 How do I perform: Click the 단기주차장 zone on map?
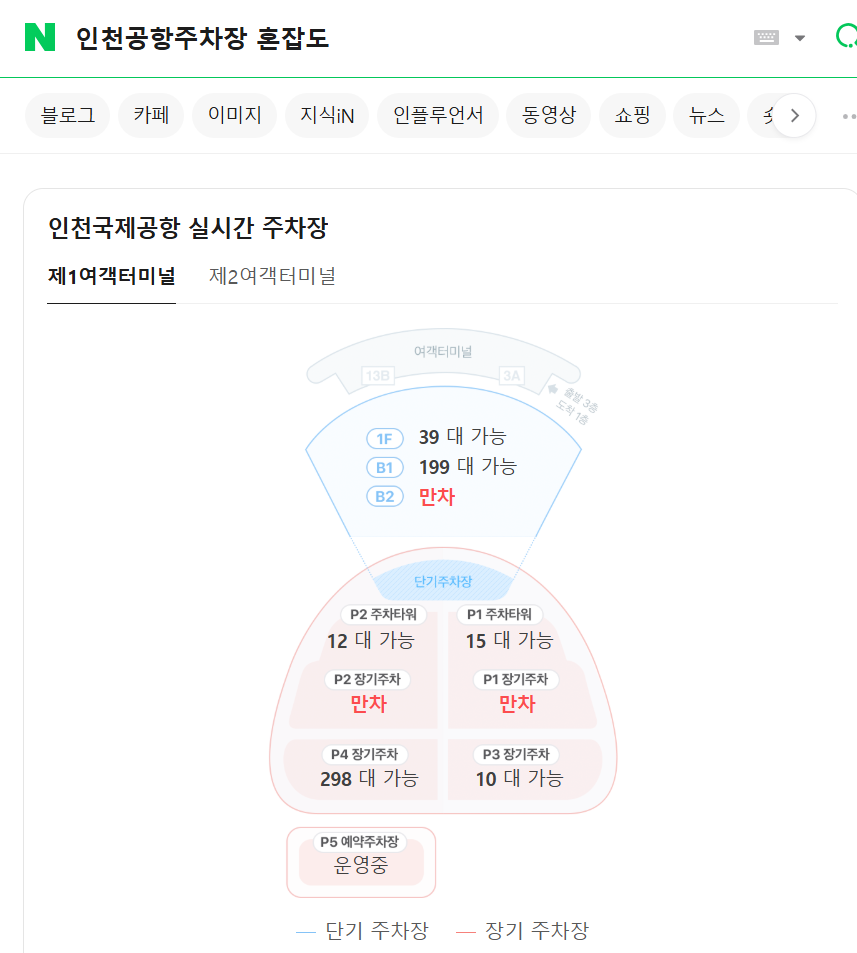pos(443,581)
